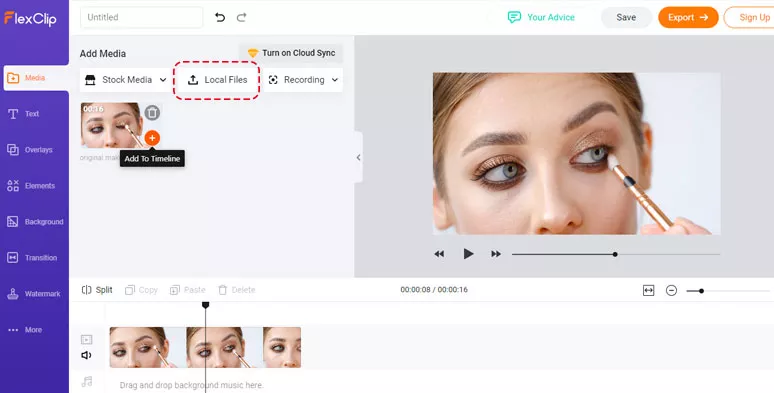The width and height of the screenshot is (774, 393).
Task: Click the Sign Up button
Action: coord(750,17)
